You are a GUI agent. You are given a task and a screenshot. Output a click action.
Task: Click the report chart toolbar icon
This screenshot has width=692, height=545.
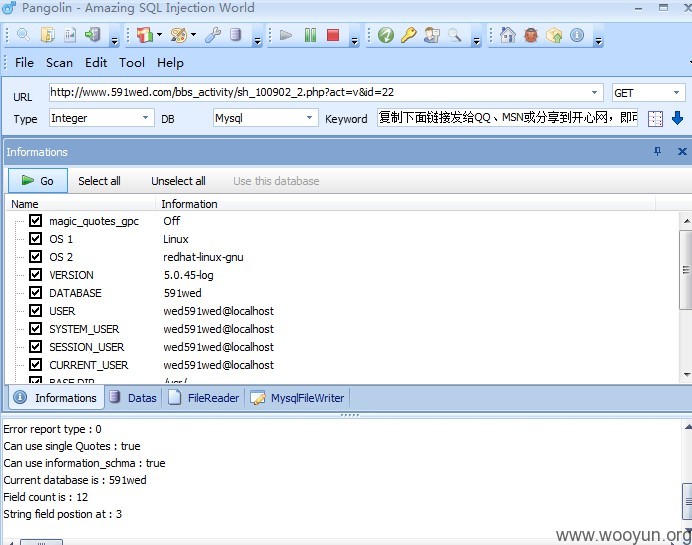pos(70,35)
